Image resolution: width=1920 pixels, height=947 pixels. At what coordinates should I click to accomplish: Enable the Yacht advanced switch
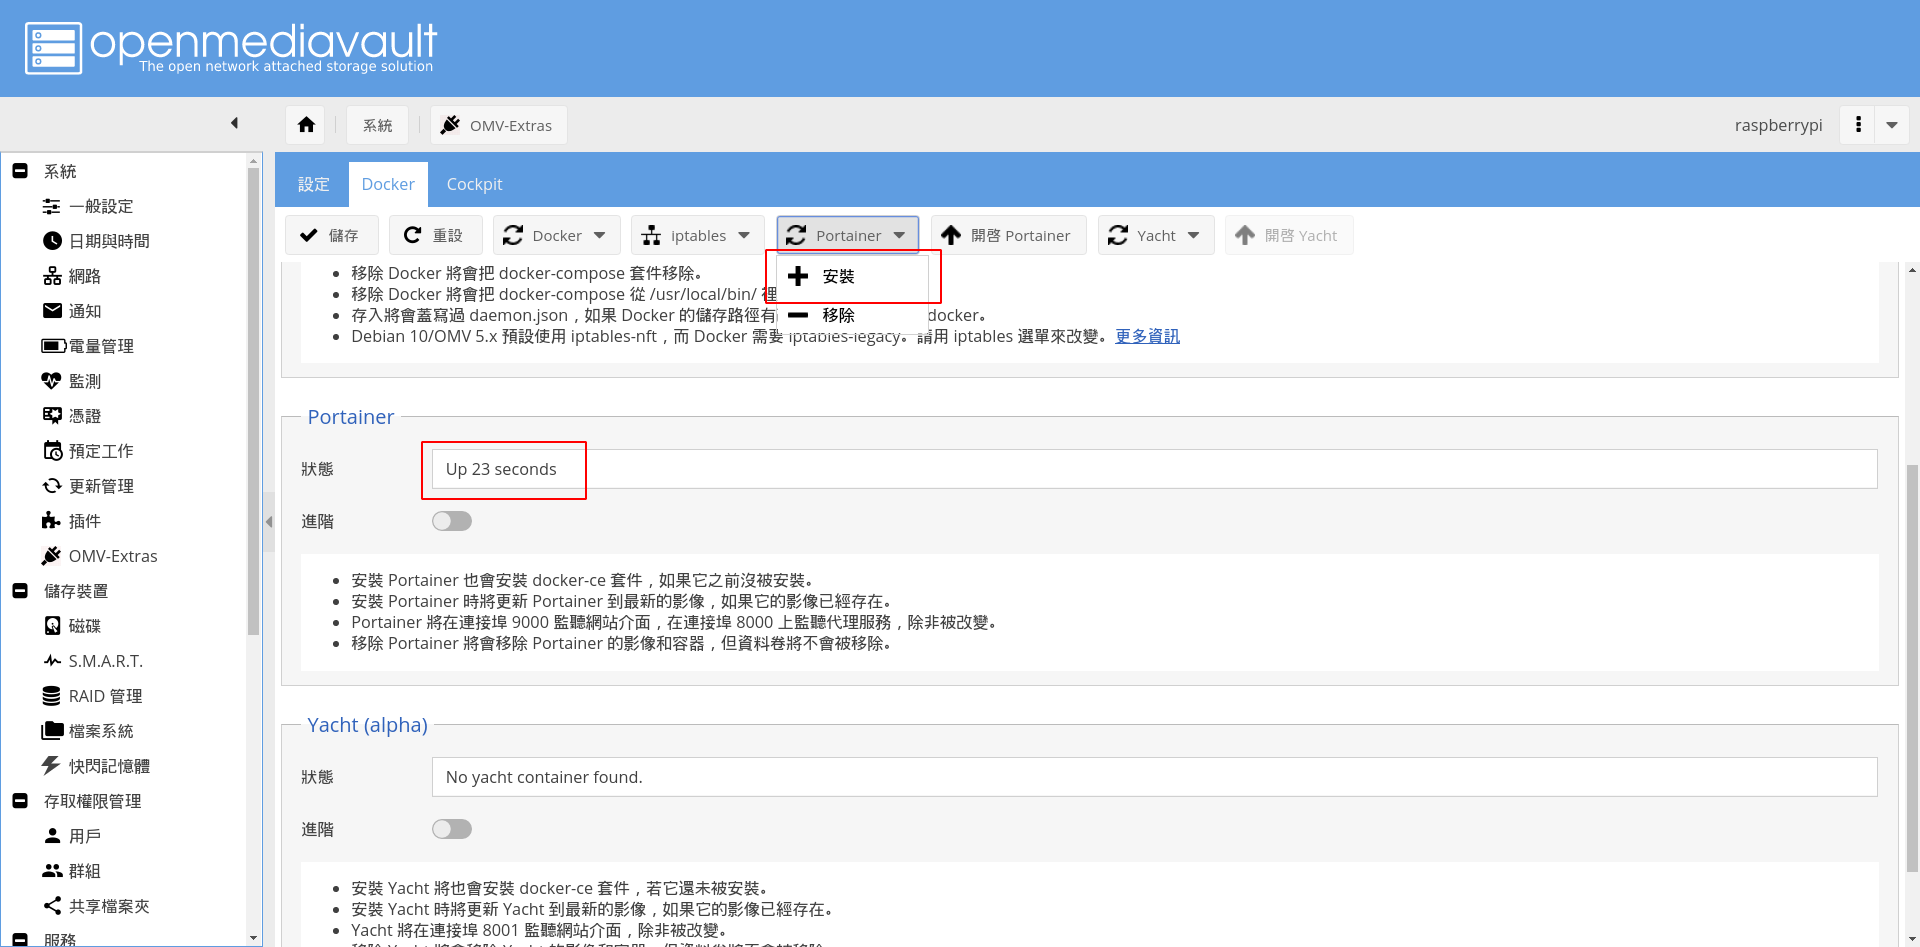pyautogui.click(x=452, y=829)
